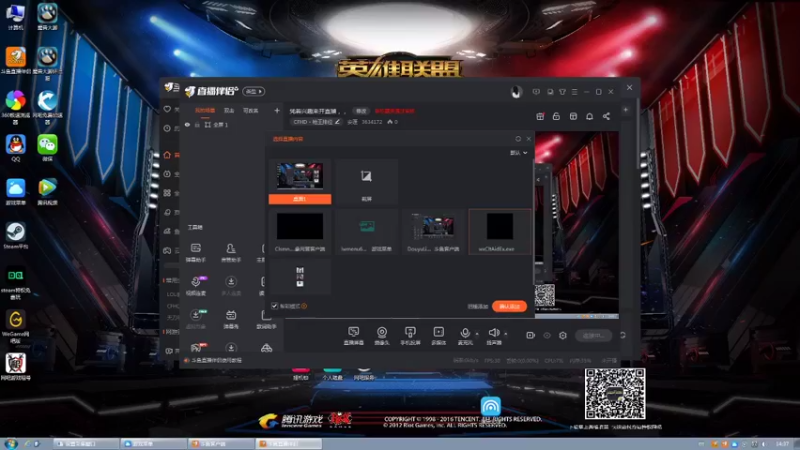Open the person-shaped assistant tool in toolbox
Image resolution: width=800 pixels, height=450 pixels.
[x=231, y=252]
